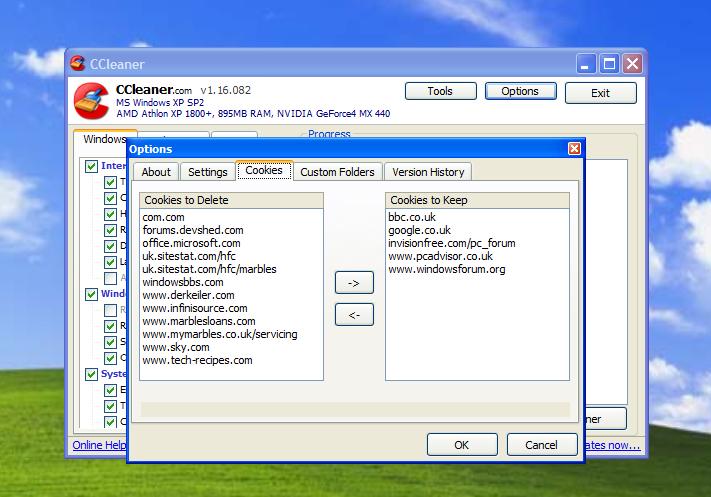Image resolution: width=711 pixels, height=497 pixels.
Task: Switch to the Settings tab
Action: (x=207, y=172)
